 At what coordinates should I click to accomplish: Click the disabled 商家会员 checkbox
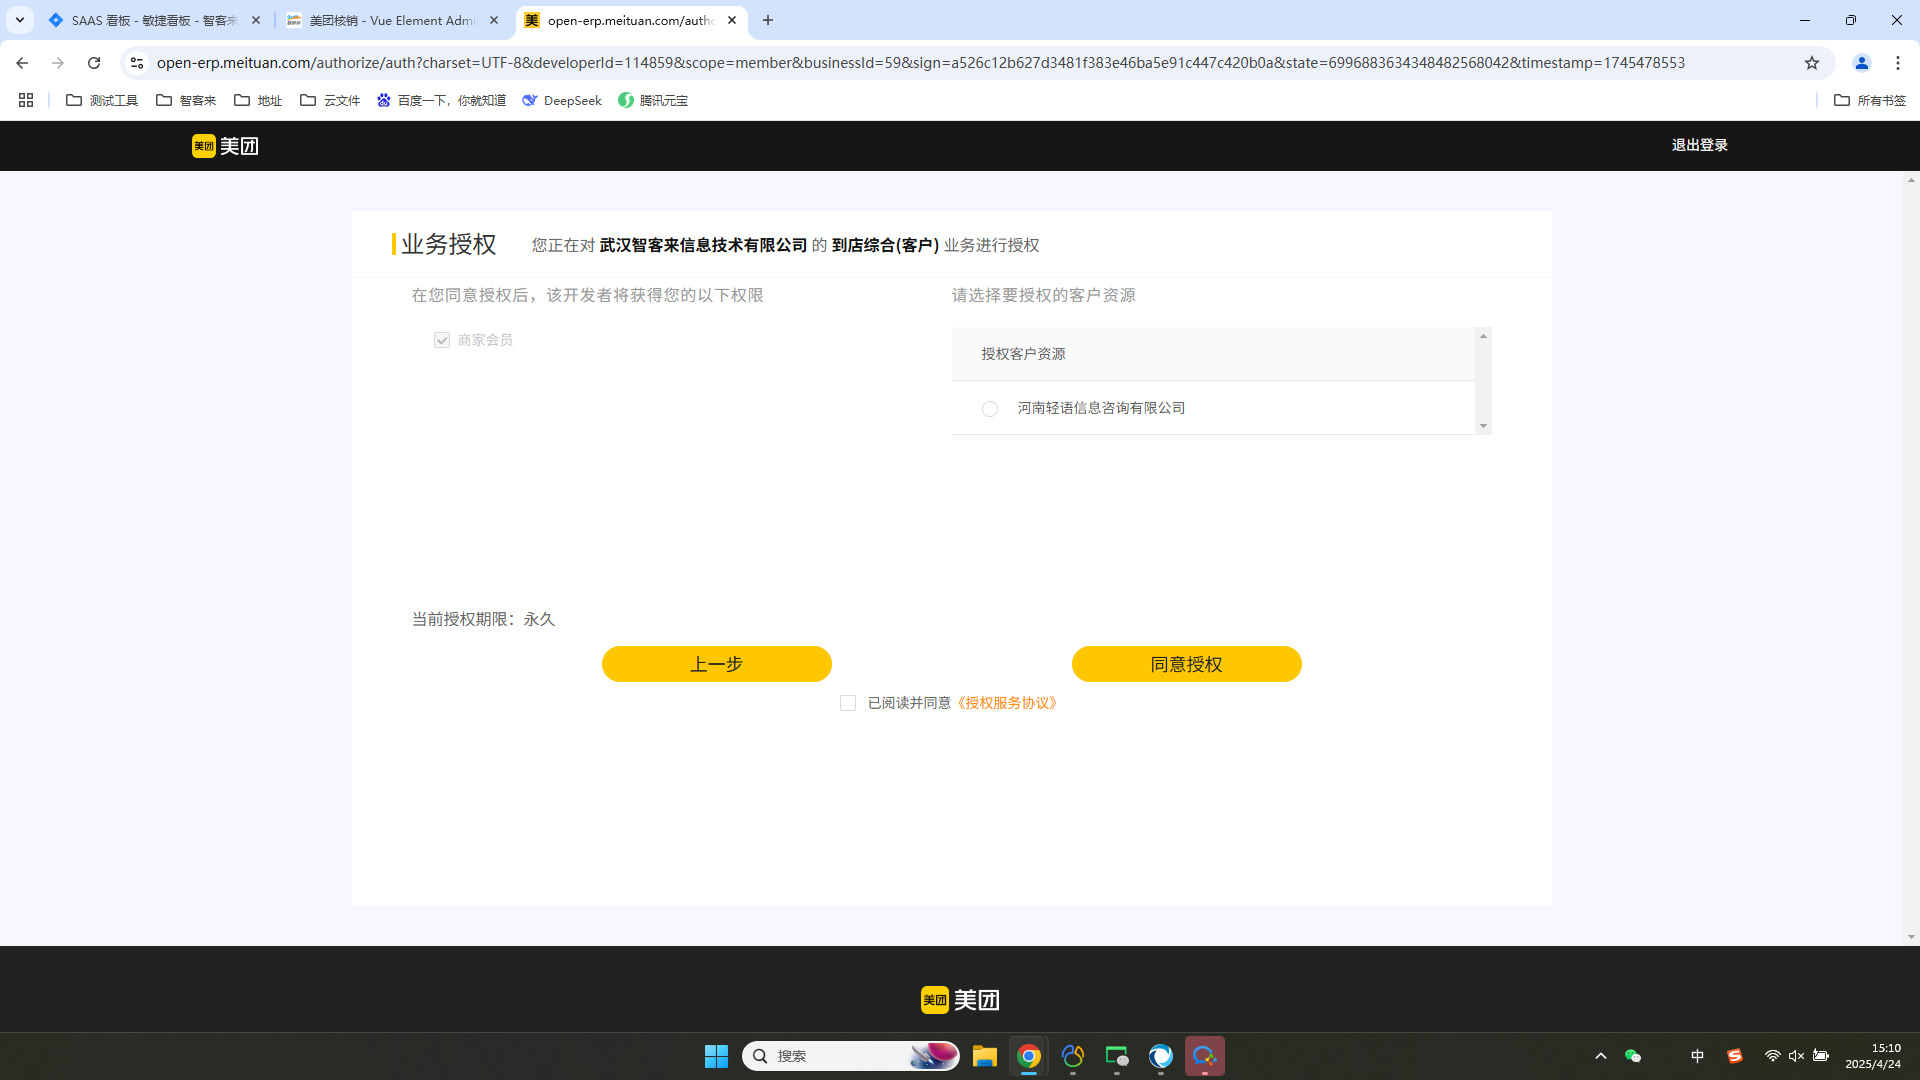pos(442,340)
